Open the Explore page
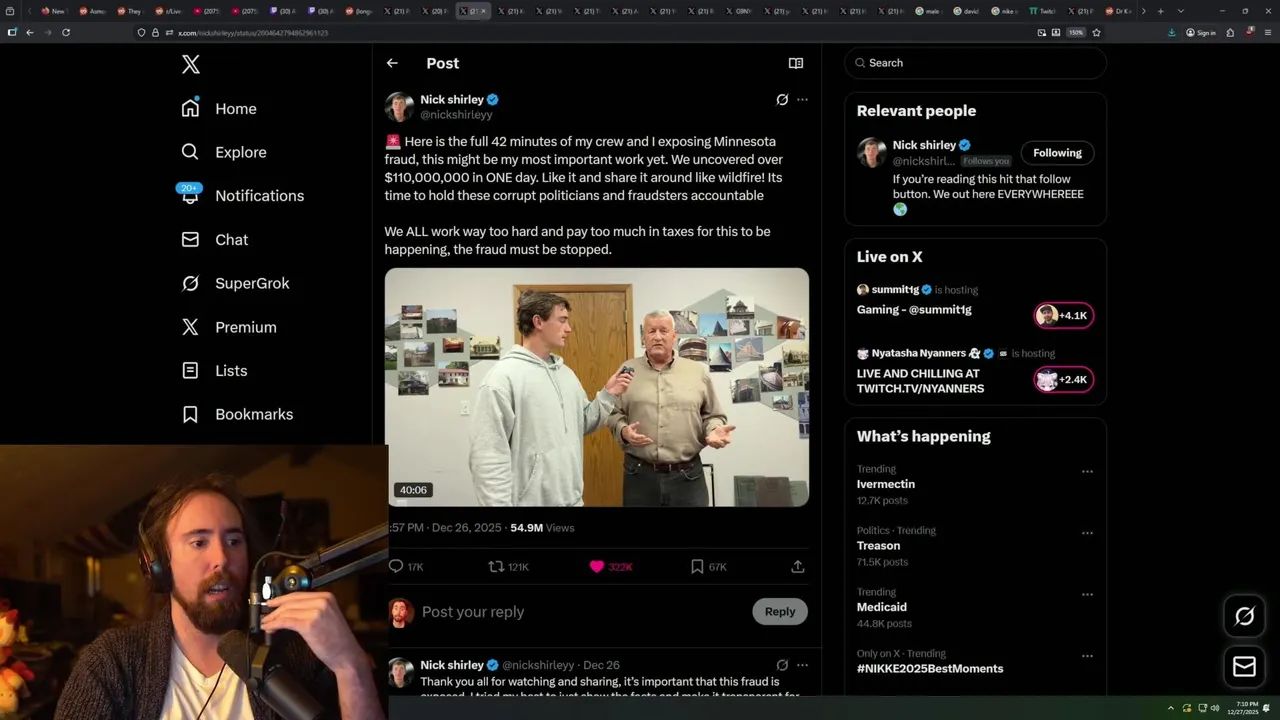This screenshot has width=1280, height=720. tap(224, 152)
